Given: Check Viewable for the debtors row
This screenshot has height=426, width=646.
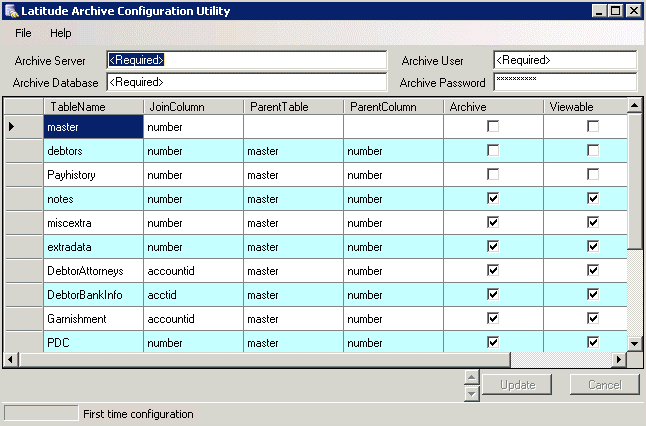Looking at the screenshot, I should (x=593, y=150).
